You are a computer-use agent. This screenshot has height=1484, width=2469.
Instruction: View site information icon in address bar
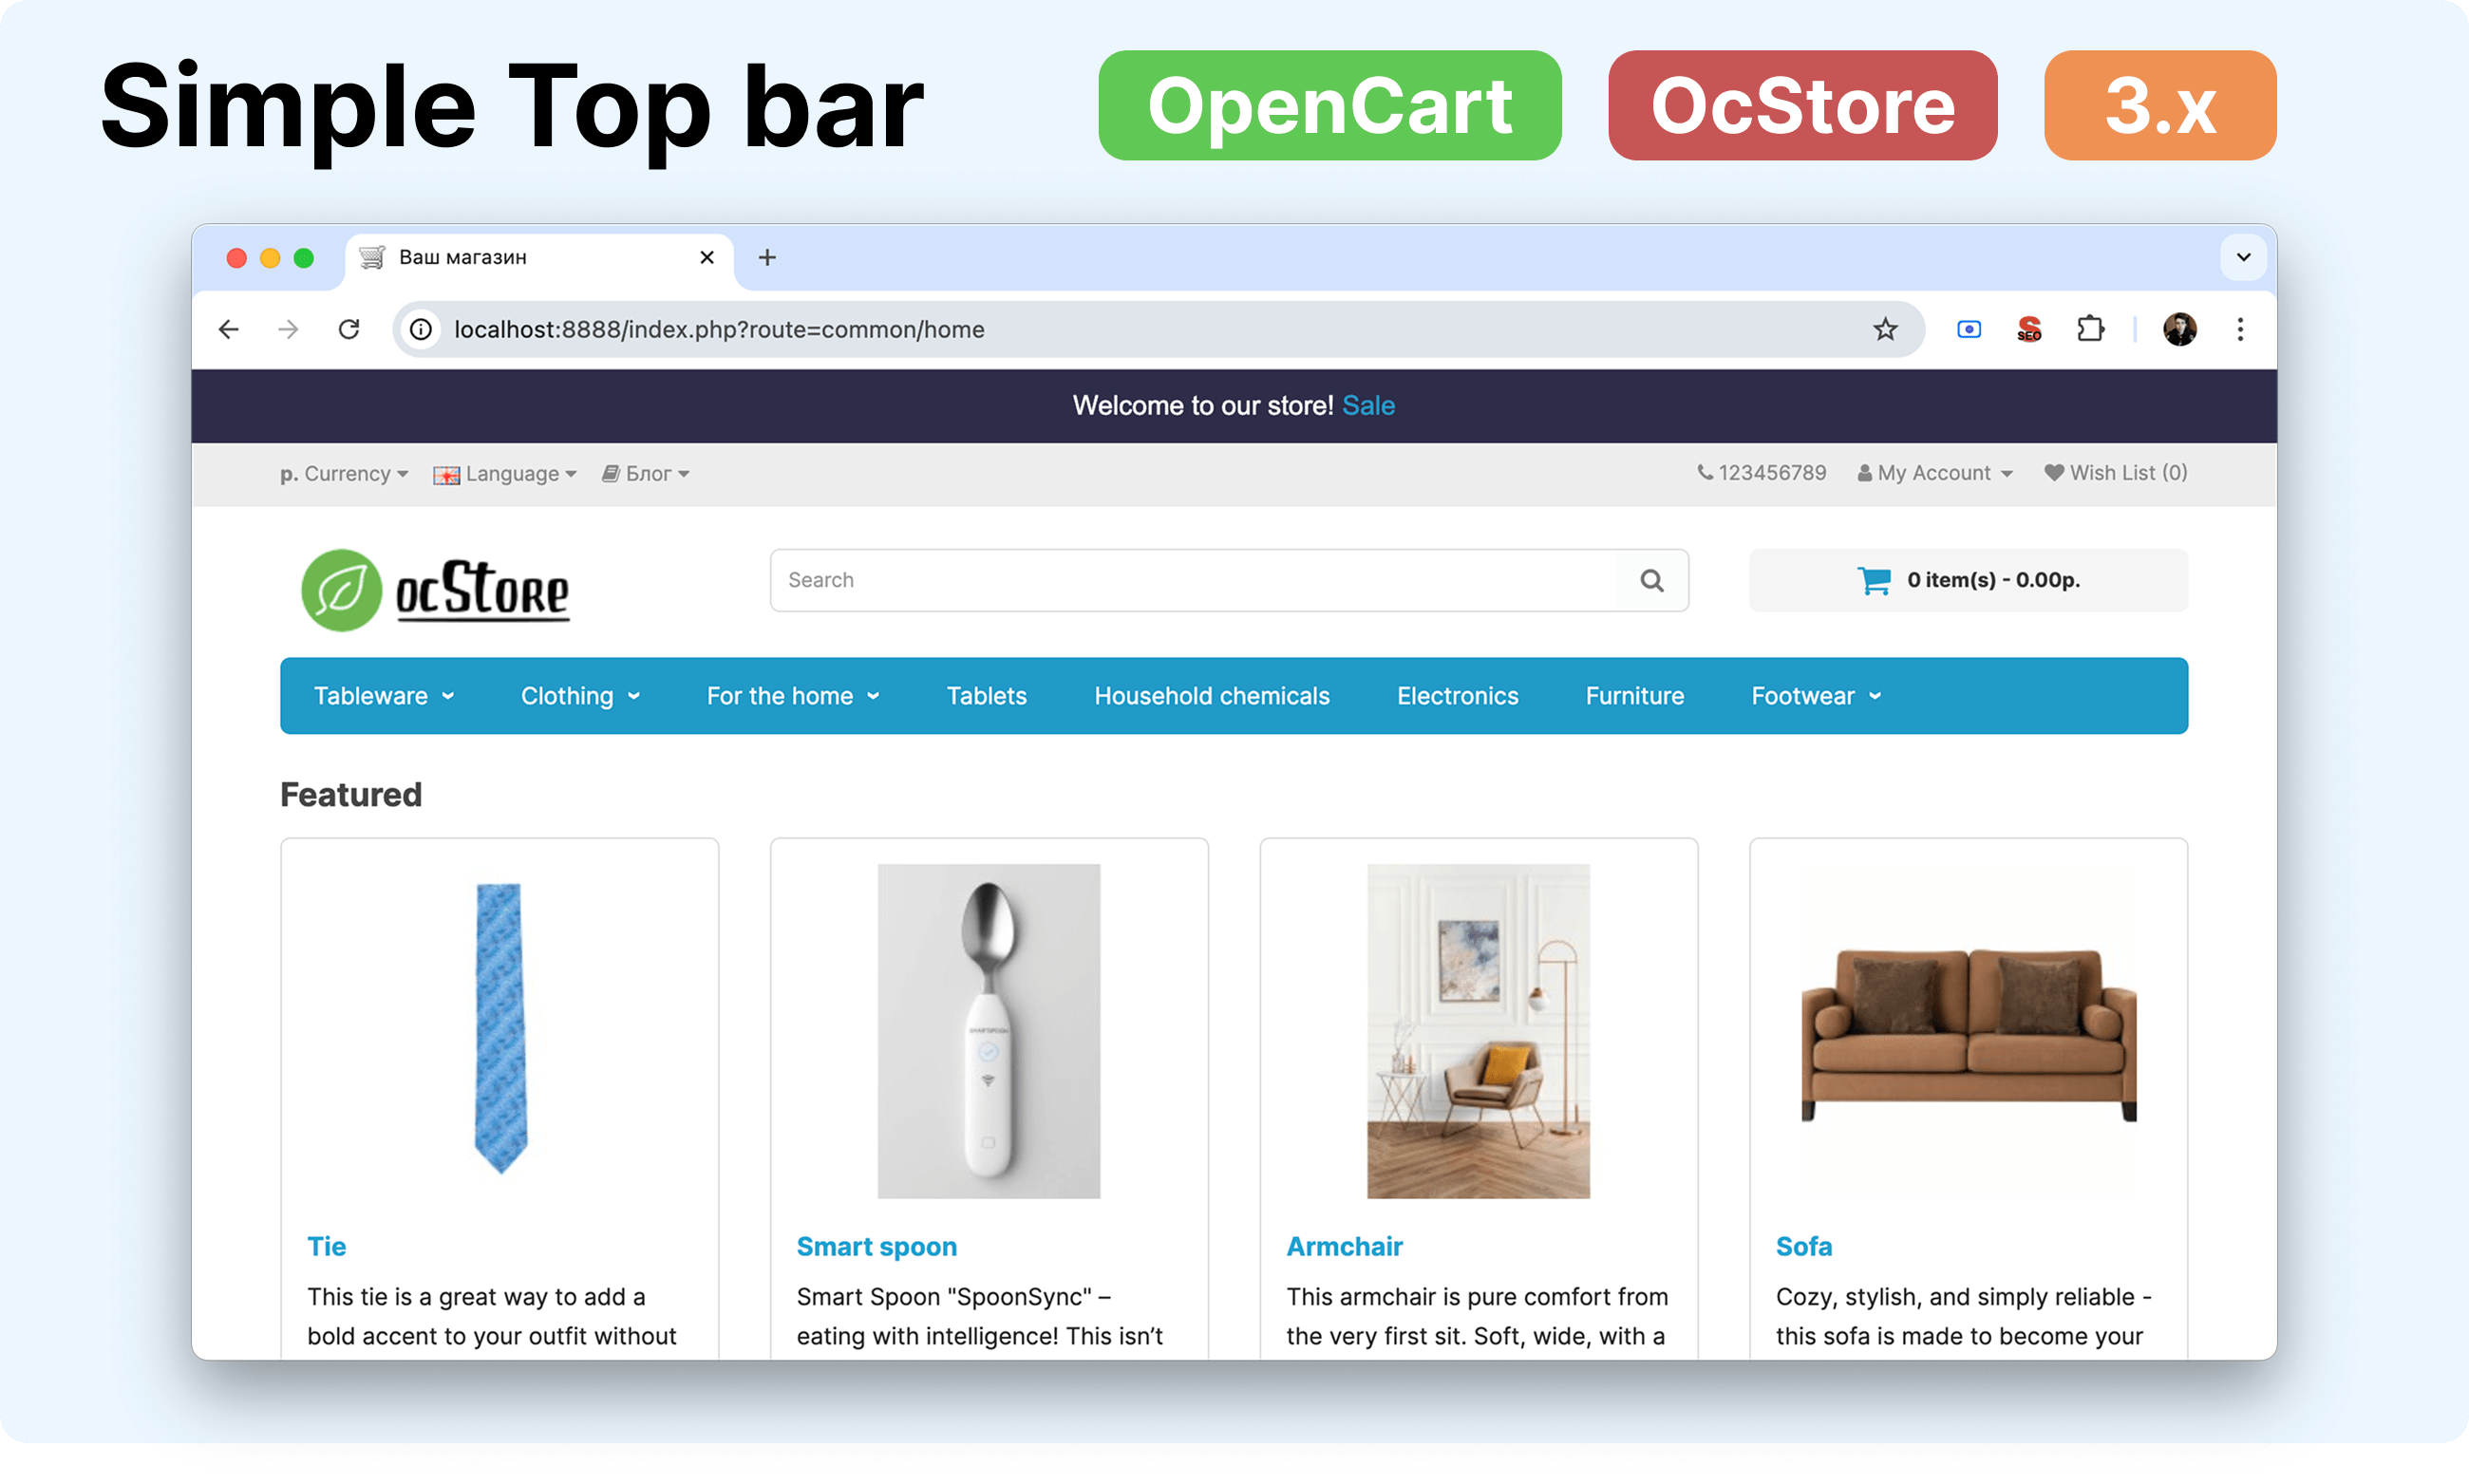coord(421,329)
